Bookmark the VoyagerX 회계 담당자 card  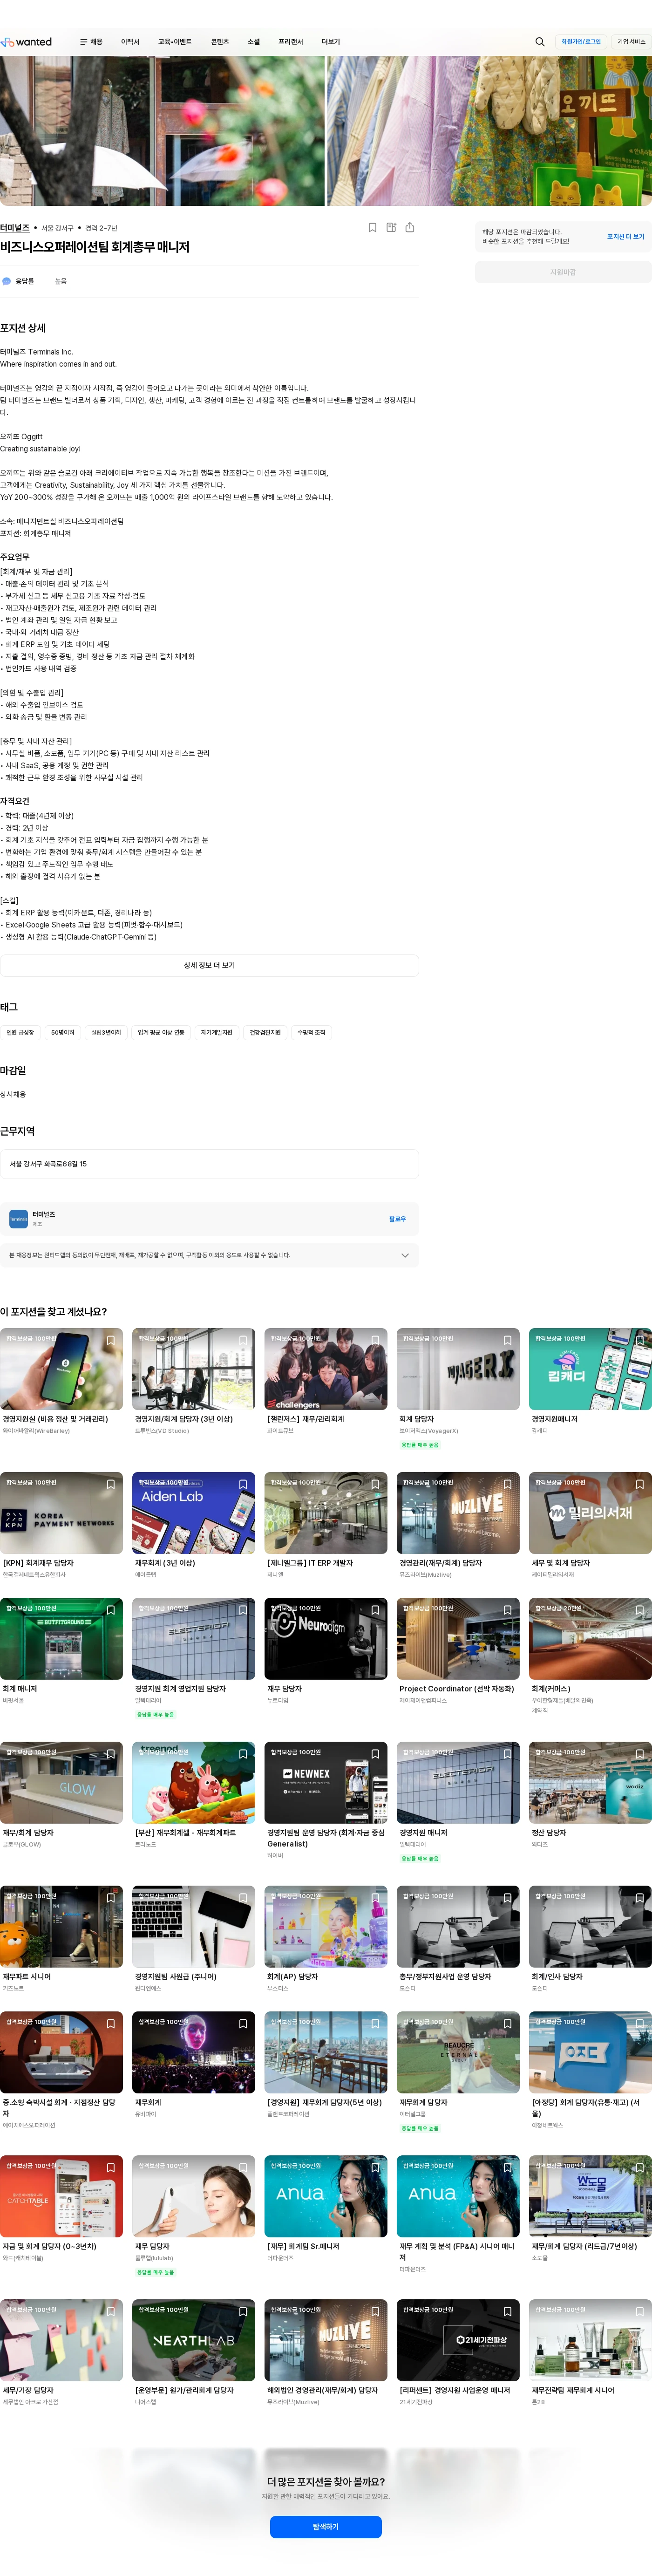pos(507,1341)
